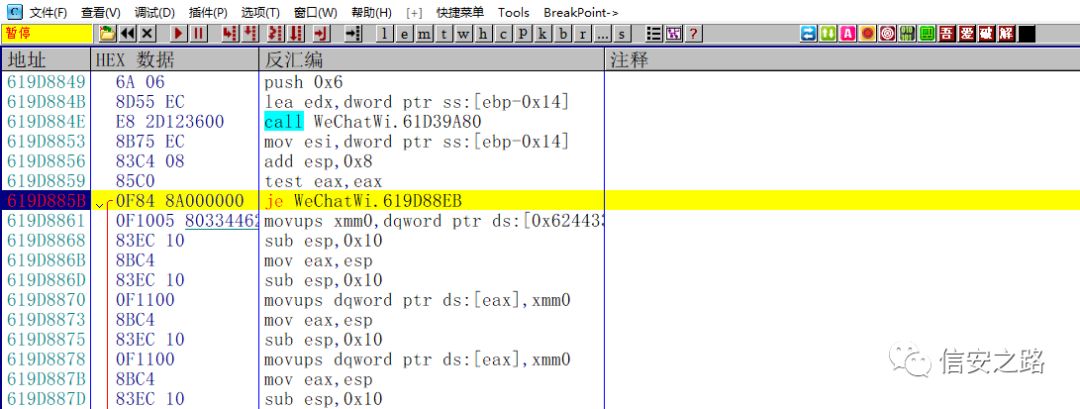Click the green binary digits plugin icon
The height and width of the screenshot is (409, 1080).
(908, 33)
